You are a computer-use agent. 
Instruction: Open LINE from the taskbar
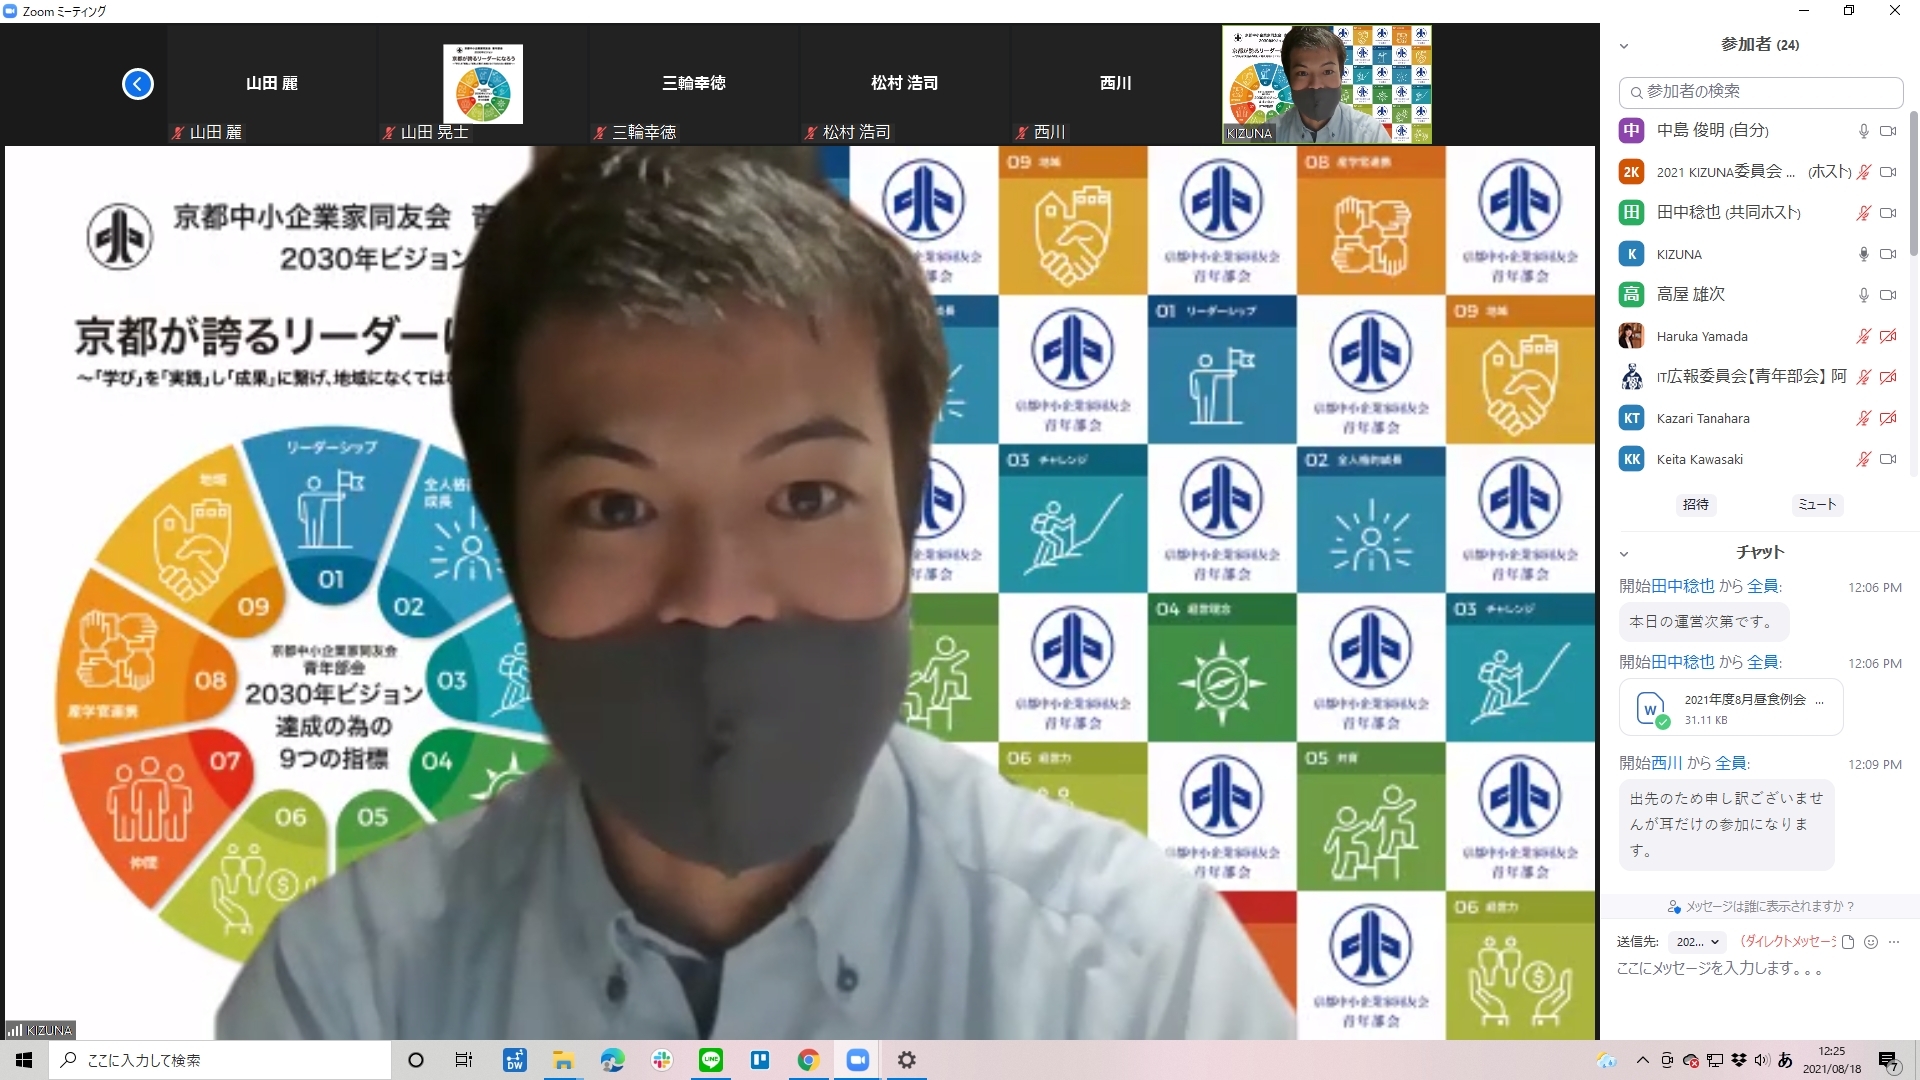point(711,1060)
